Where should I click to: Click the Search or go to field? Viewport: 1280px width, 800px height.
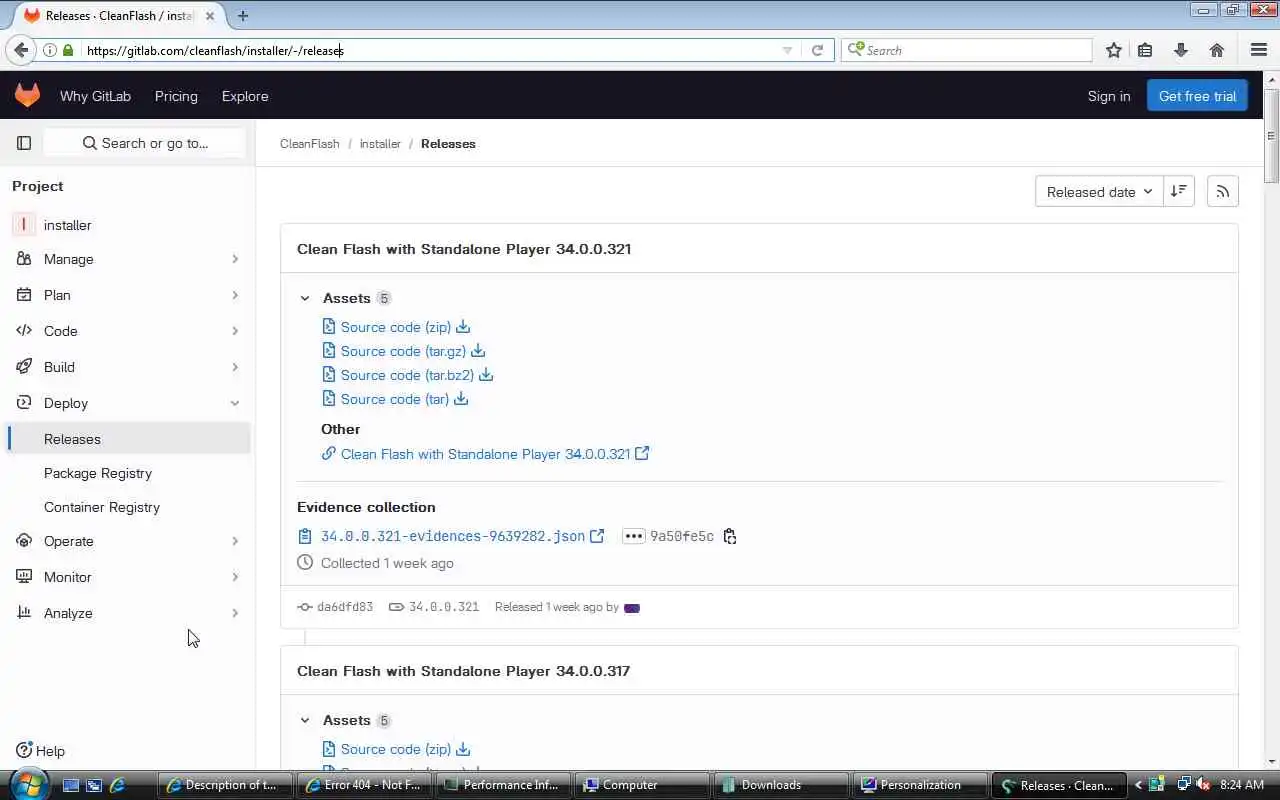pos(145,143)
